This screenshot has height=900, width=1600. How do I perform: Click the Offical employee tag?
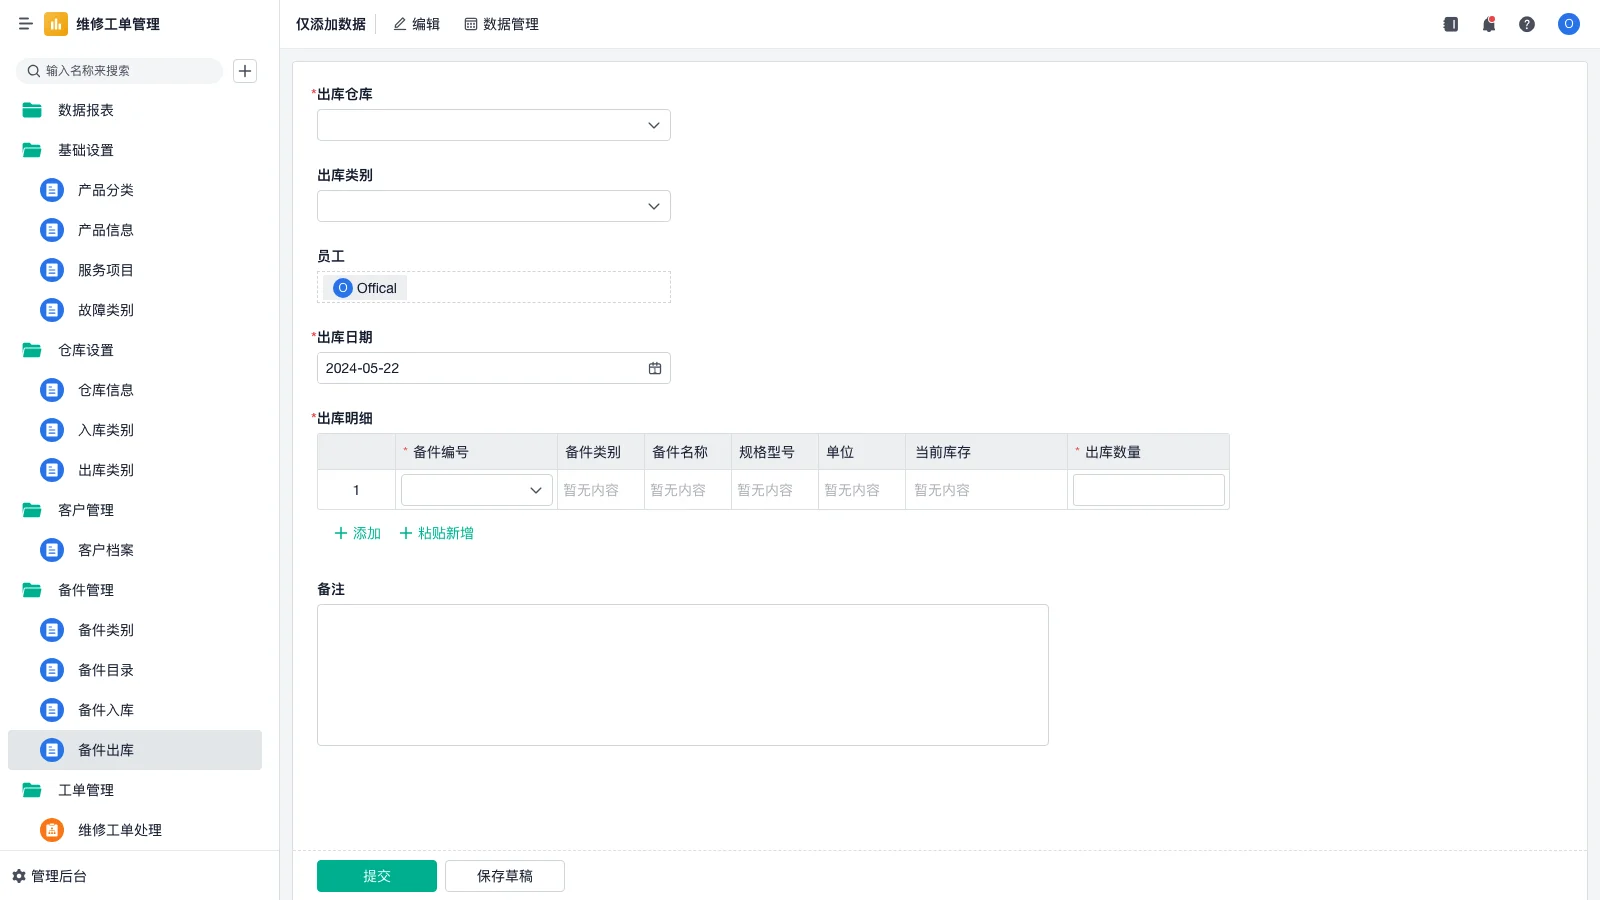[365, 288]
